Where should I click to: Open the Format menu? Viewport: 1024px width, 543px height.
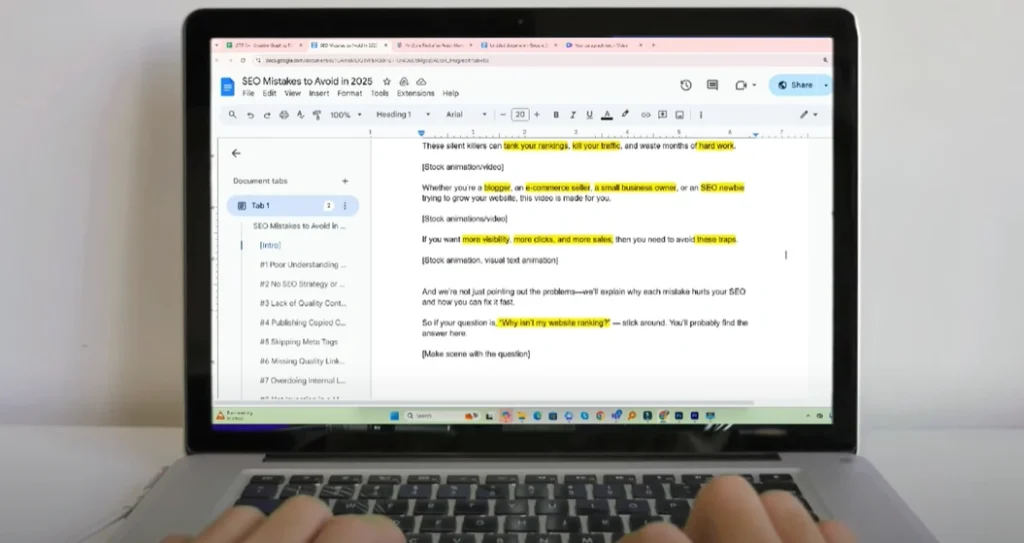click(x=349, y=93)
